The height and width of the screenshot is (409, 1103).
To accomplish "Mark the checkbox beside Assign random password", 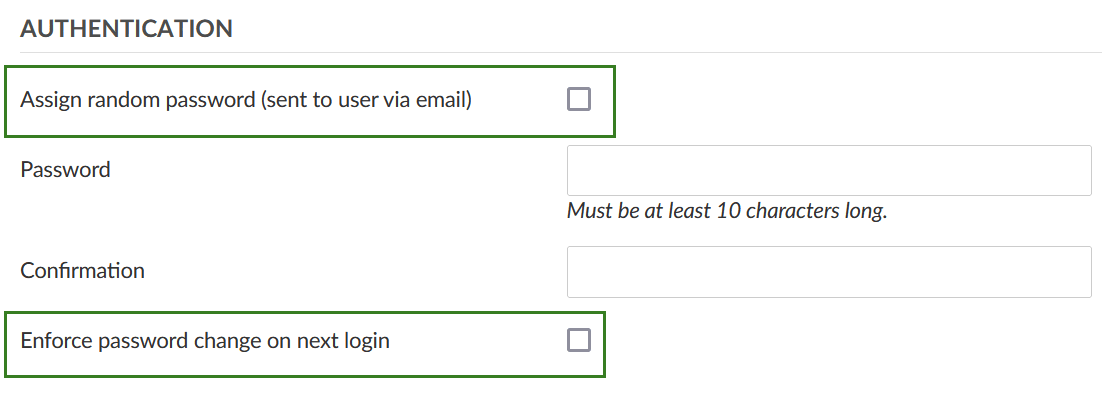I will click(579, 99).
